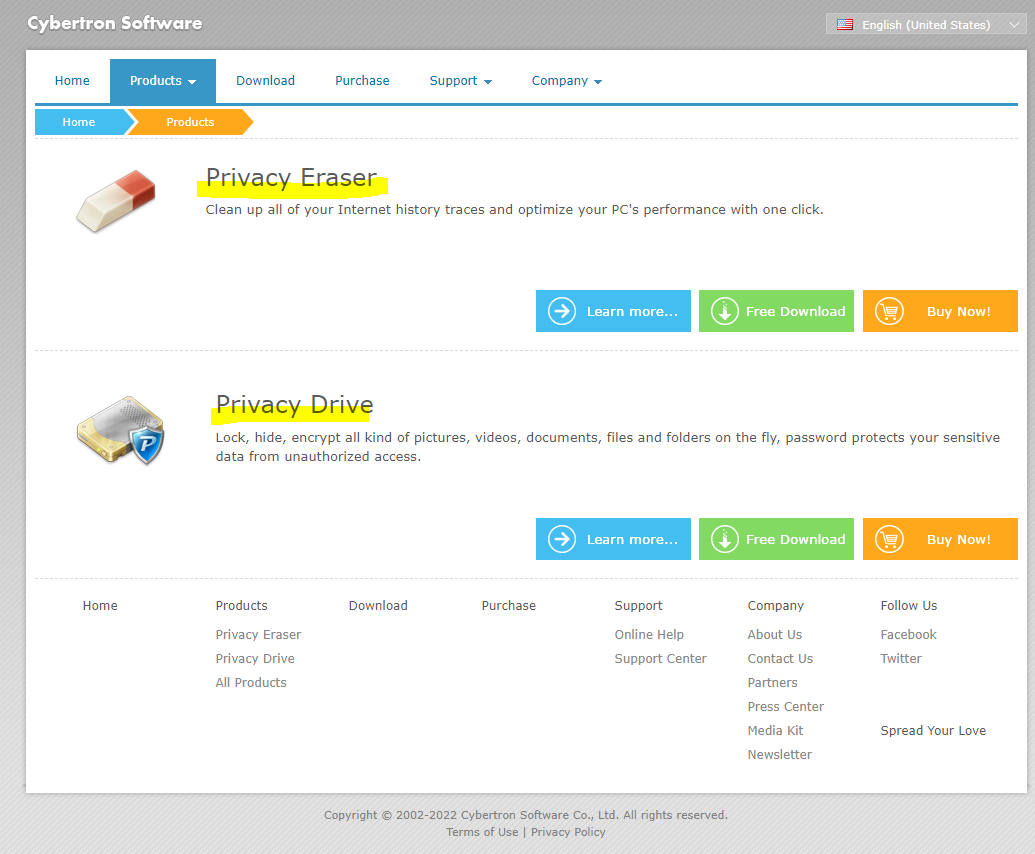Click Buy Now for Privacy Eraser
This screenshot has height=854, width=1035.
click(x=940, y=311)
